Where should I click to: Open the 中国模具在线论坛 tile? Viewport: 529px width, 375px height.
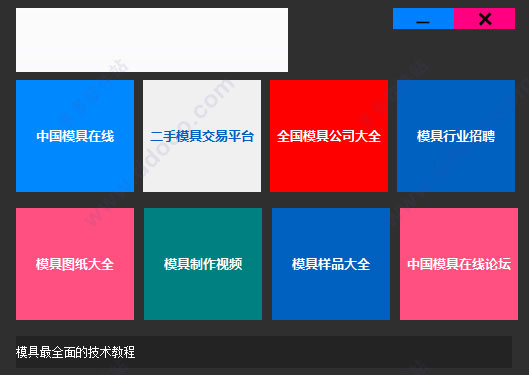pyautogui.click(x=459, y=264)
